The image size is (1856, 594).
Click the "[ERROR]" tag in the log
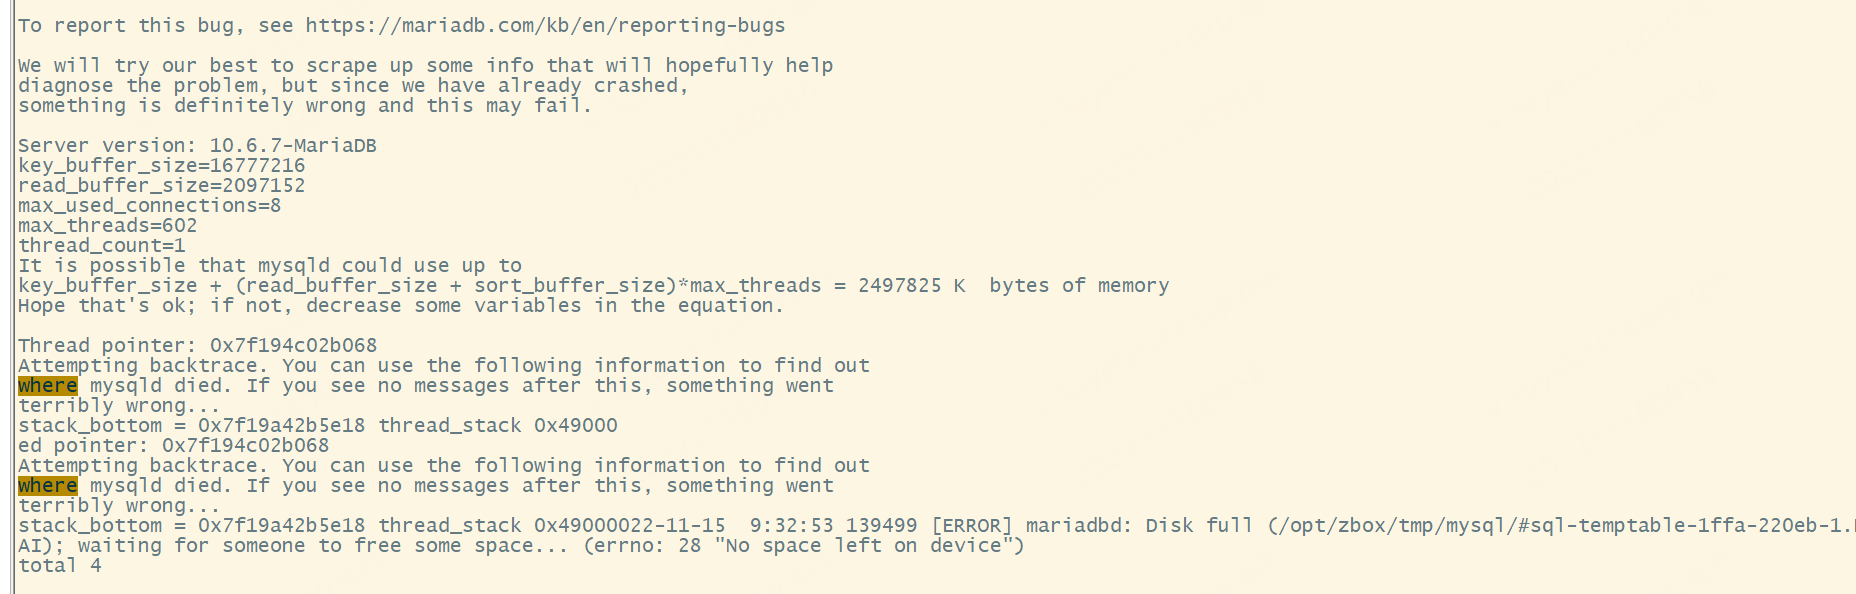click(971, 526)
